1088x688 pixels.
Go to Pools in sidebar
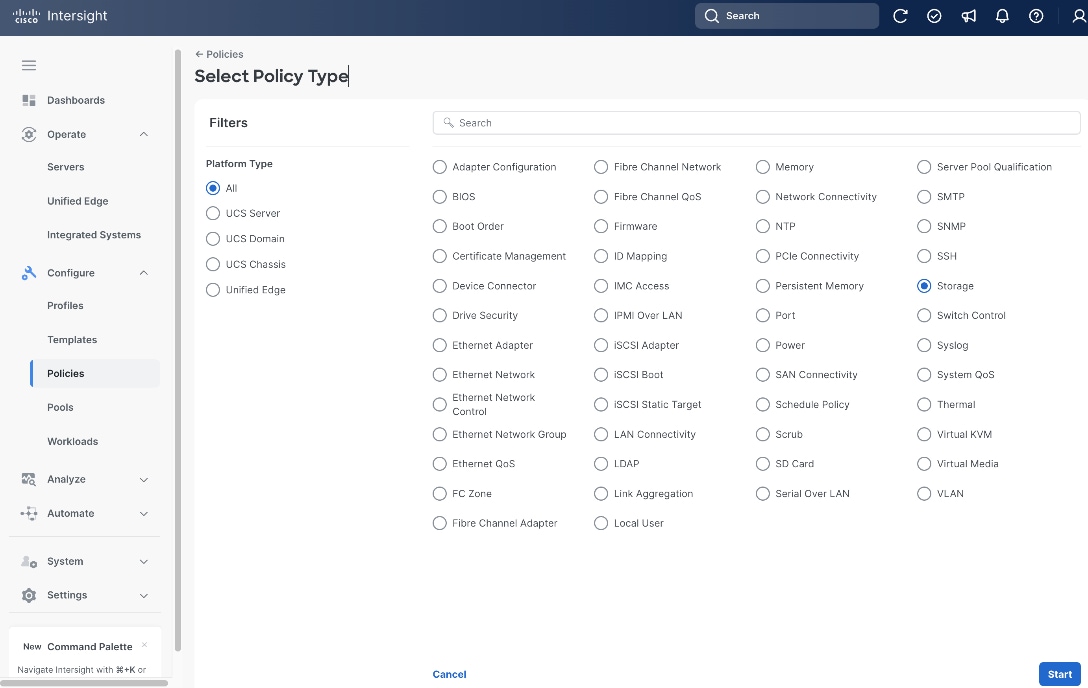tap(60, 408)
